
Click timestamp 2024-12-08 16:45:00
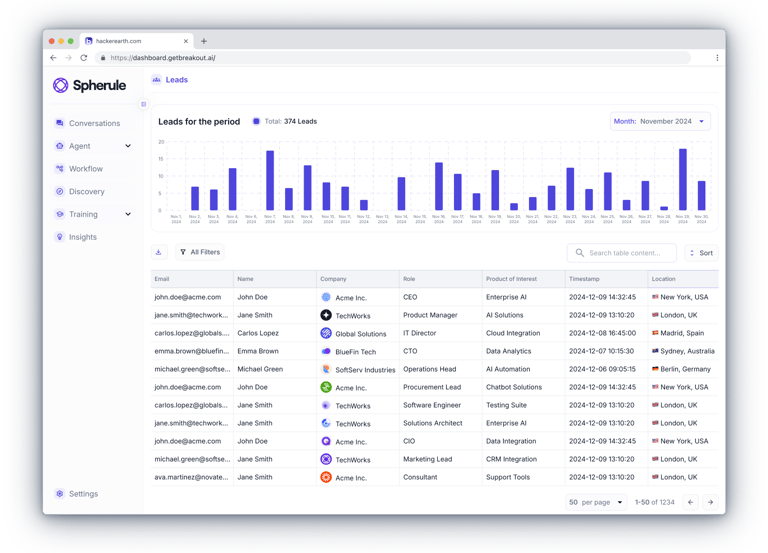click(602, 333)
